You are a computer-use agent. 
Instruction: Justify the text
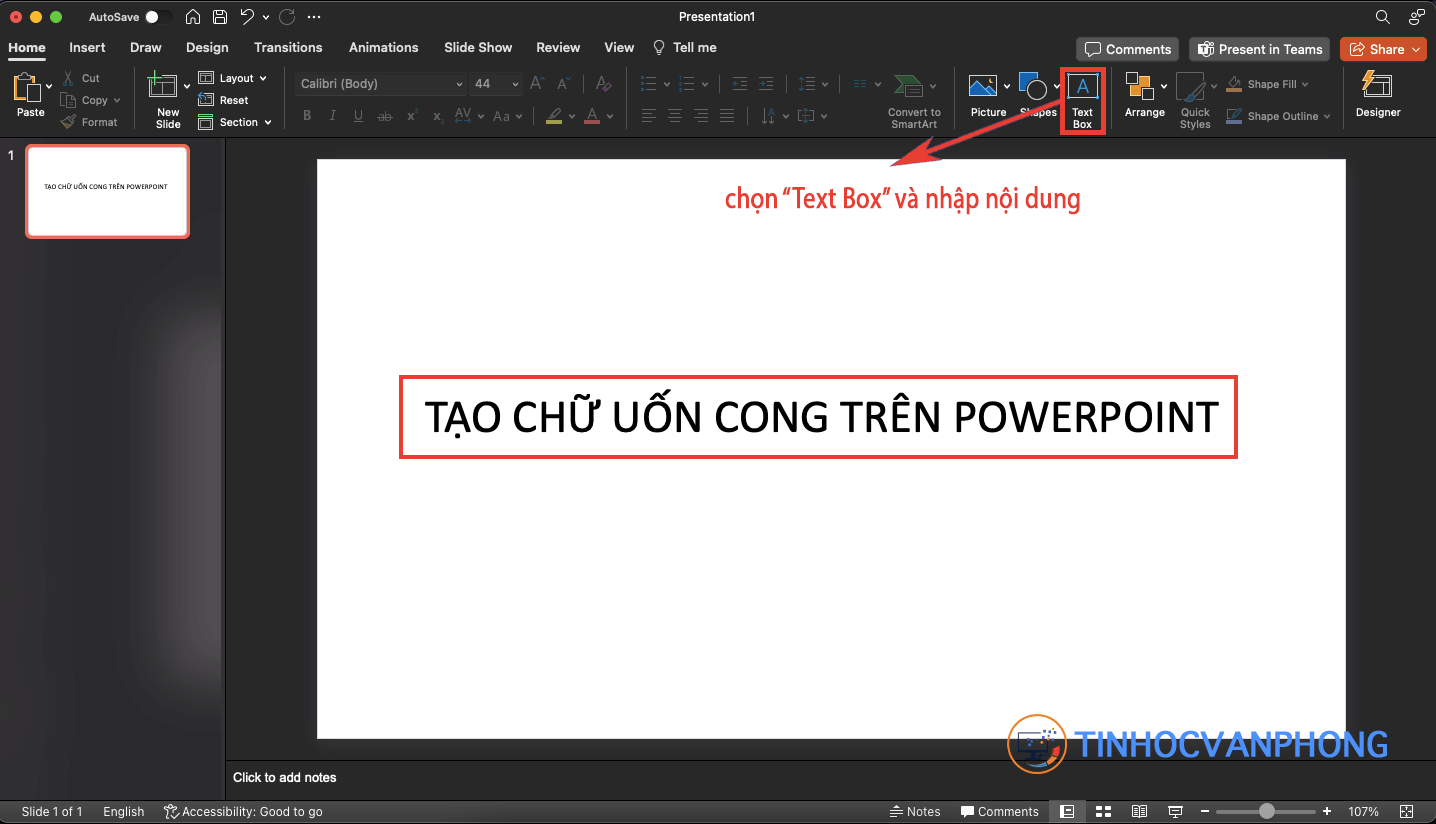(x=727, y=116)
